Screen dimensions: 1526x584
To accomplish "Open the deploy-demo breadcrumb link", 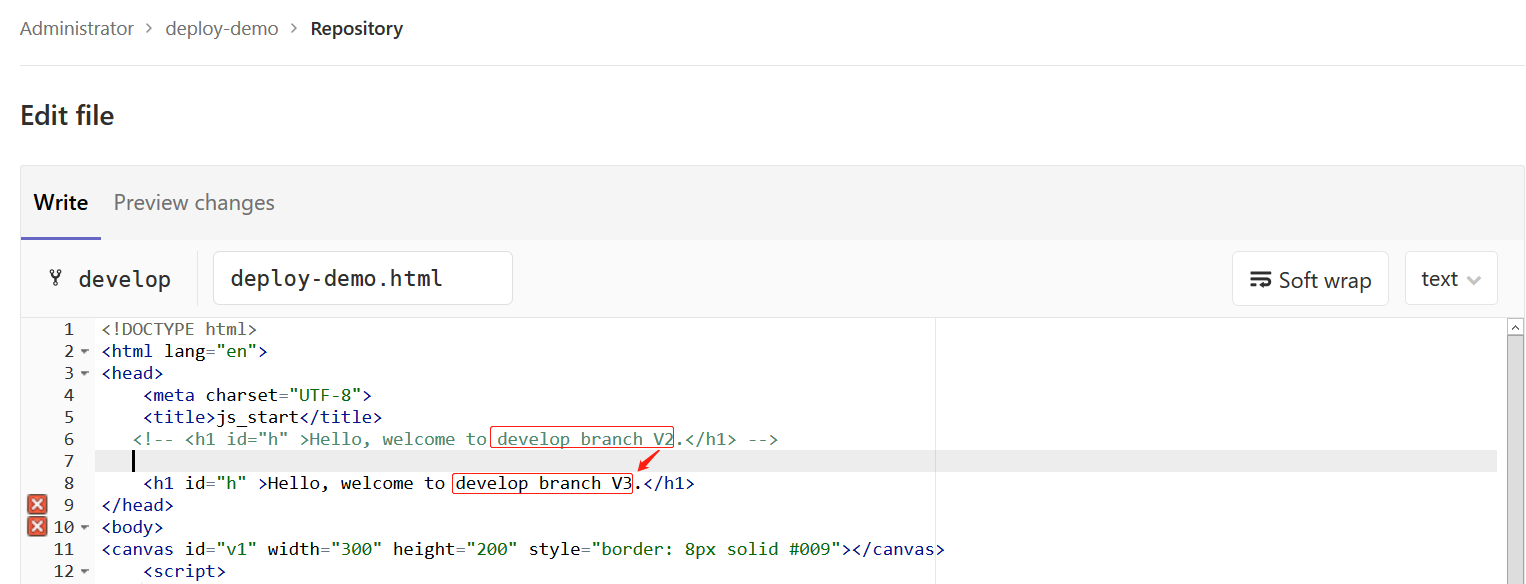I will 222,29.
